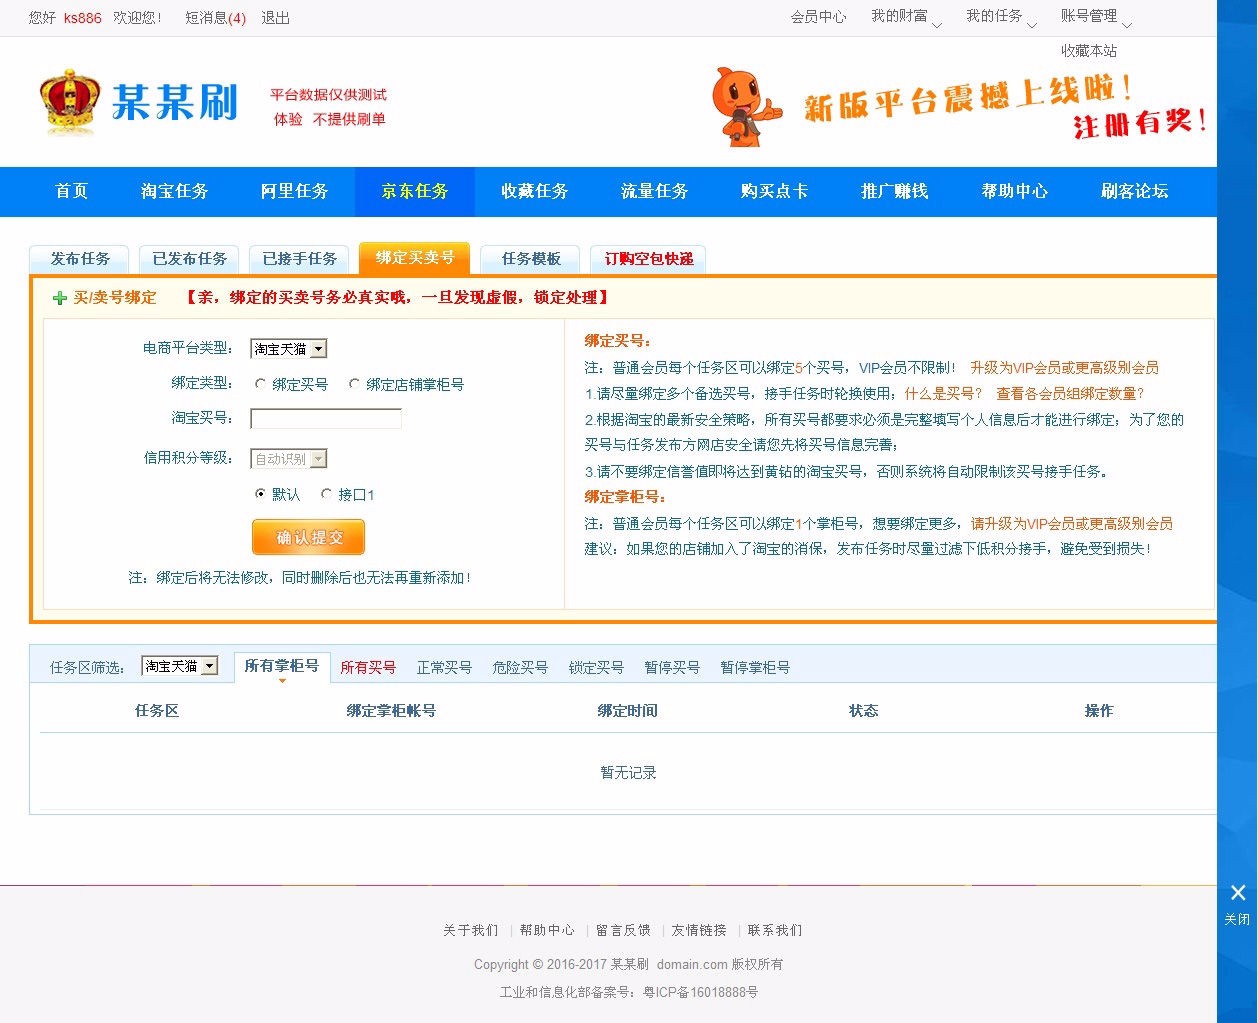Expand the 我的财富 menu
This screenshot has height=1023, width=1258.
point(905,17)
